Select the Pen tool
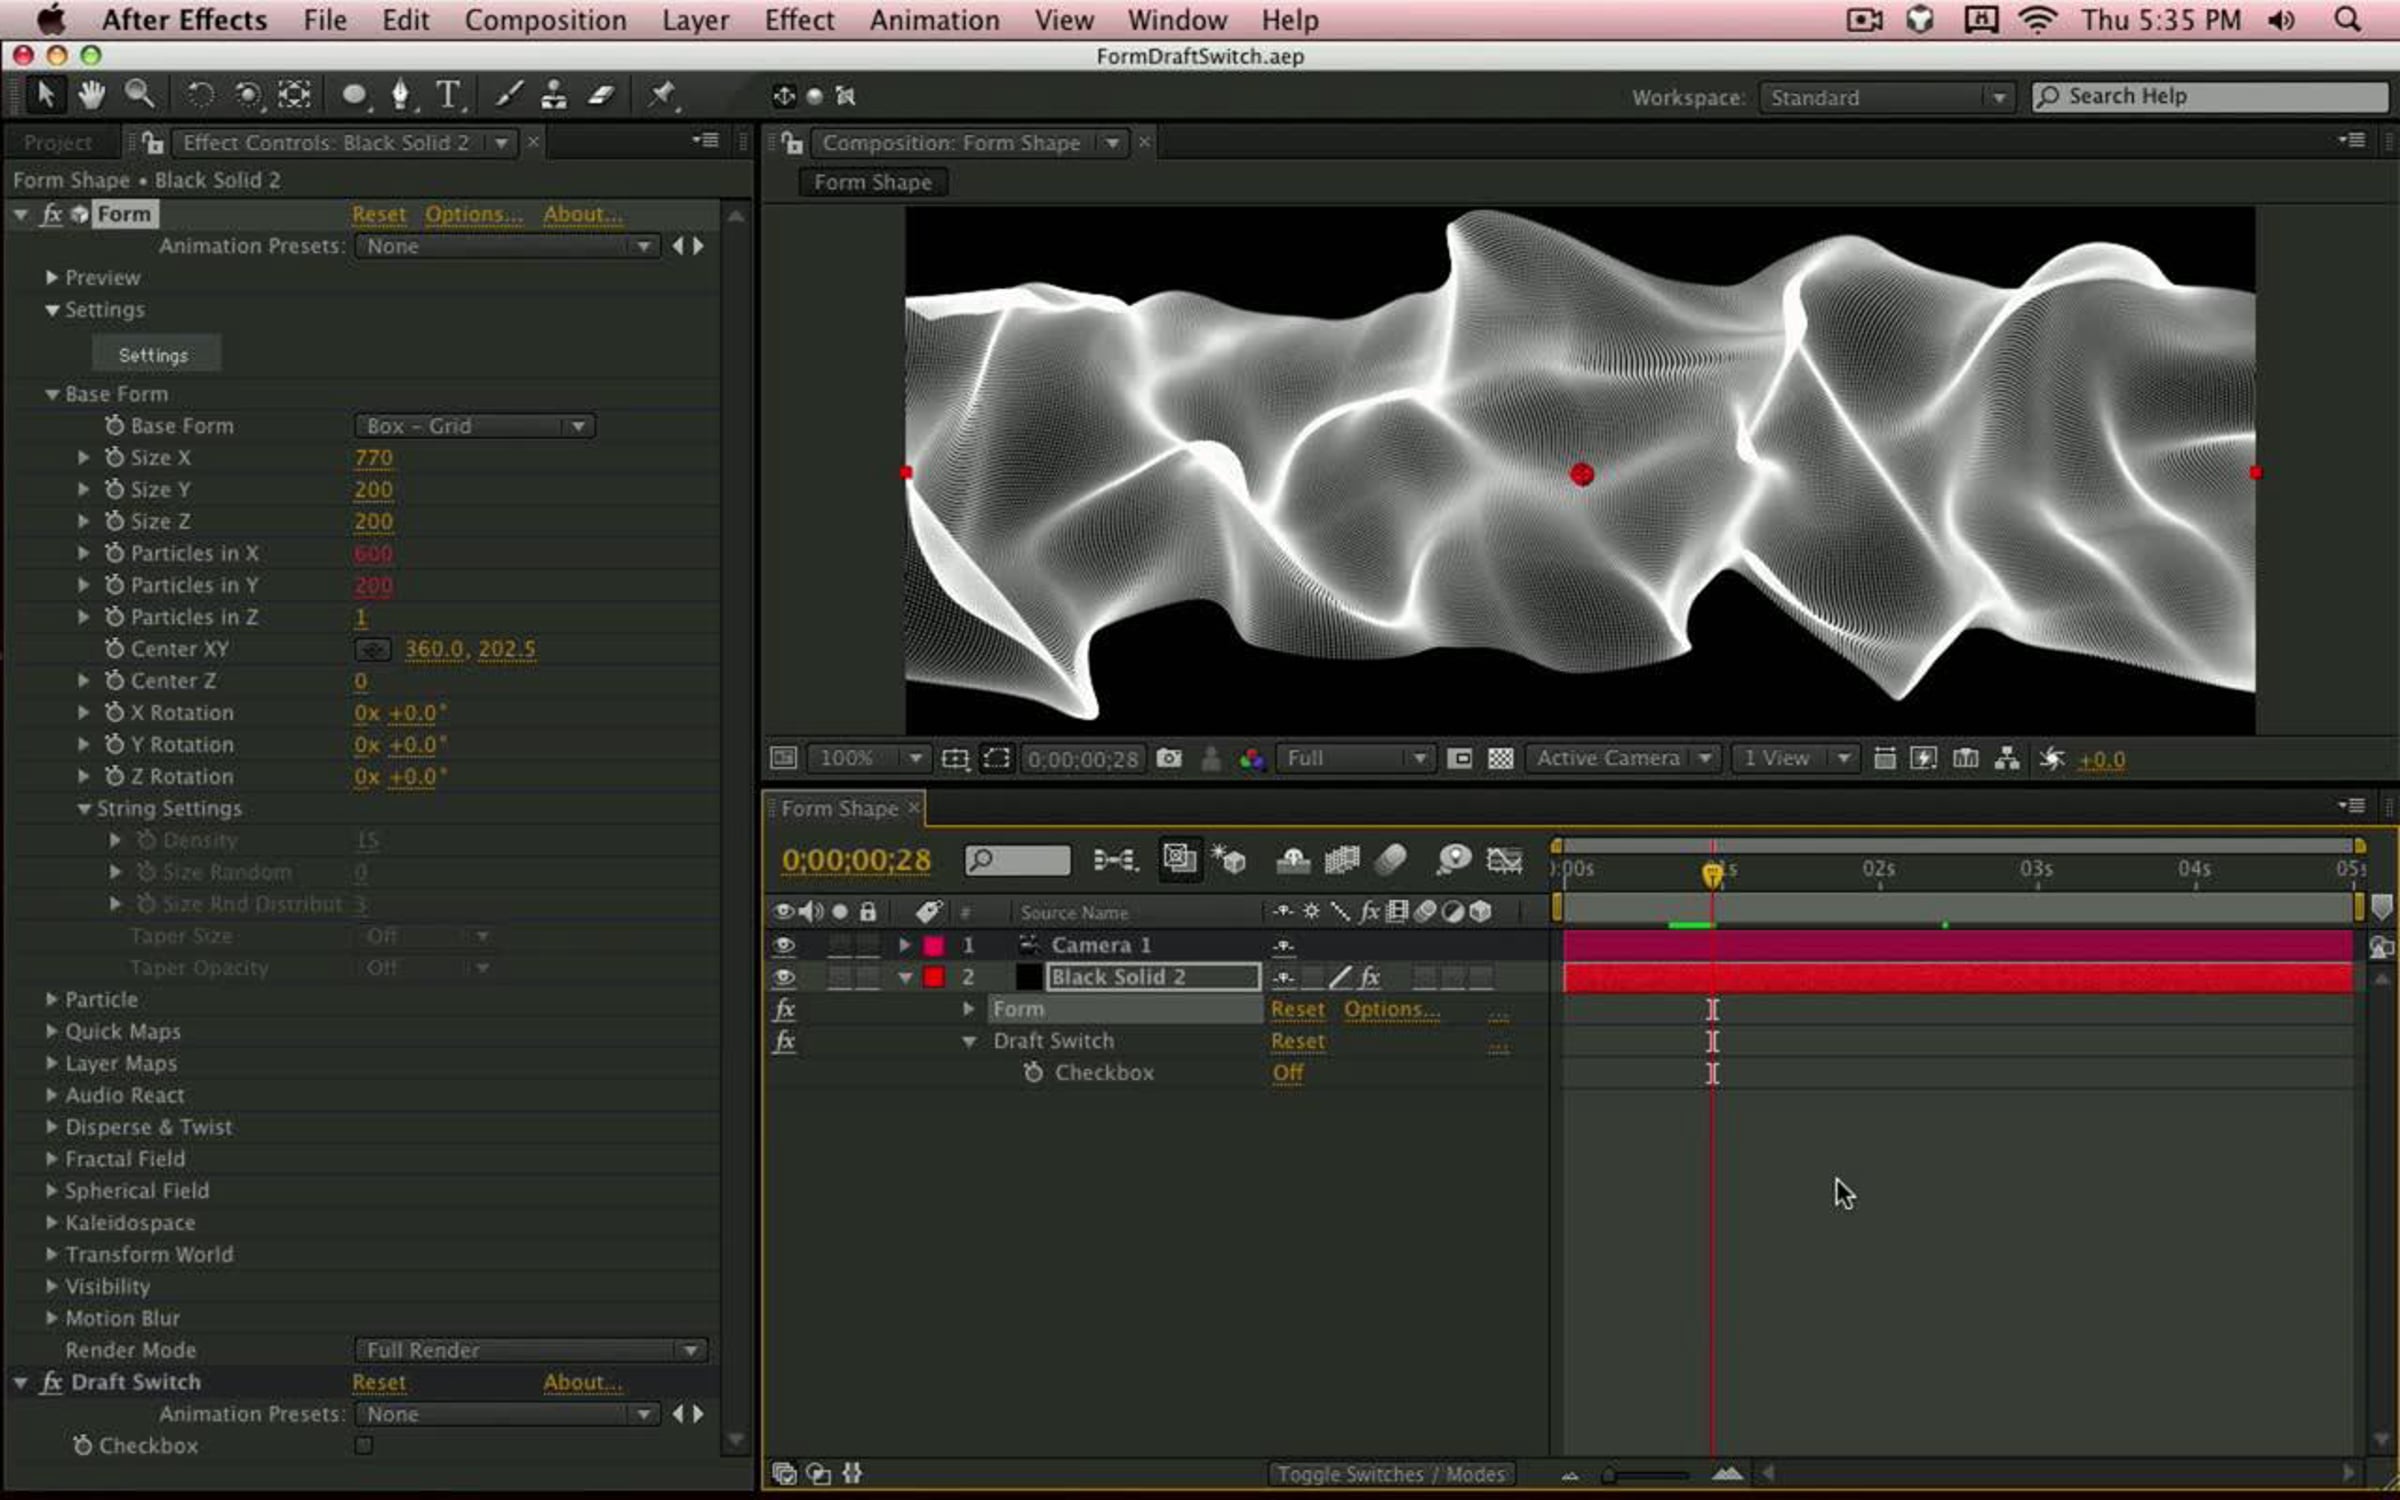The image size is (2400, 1500). pos(401,95)
